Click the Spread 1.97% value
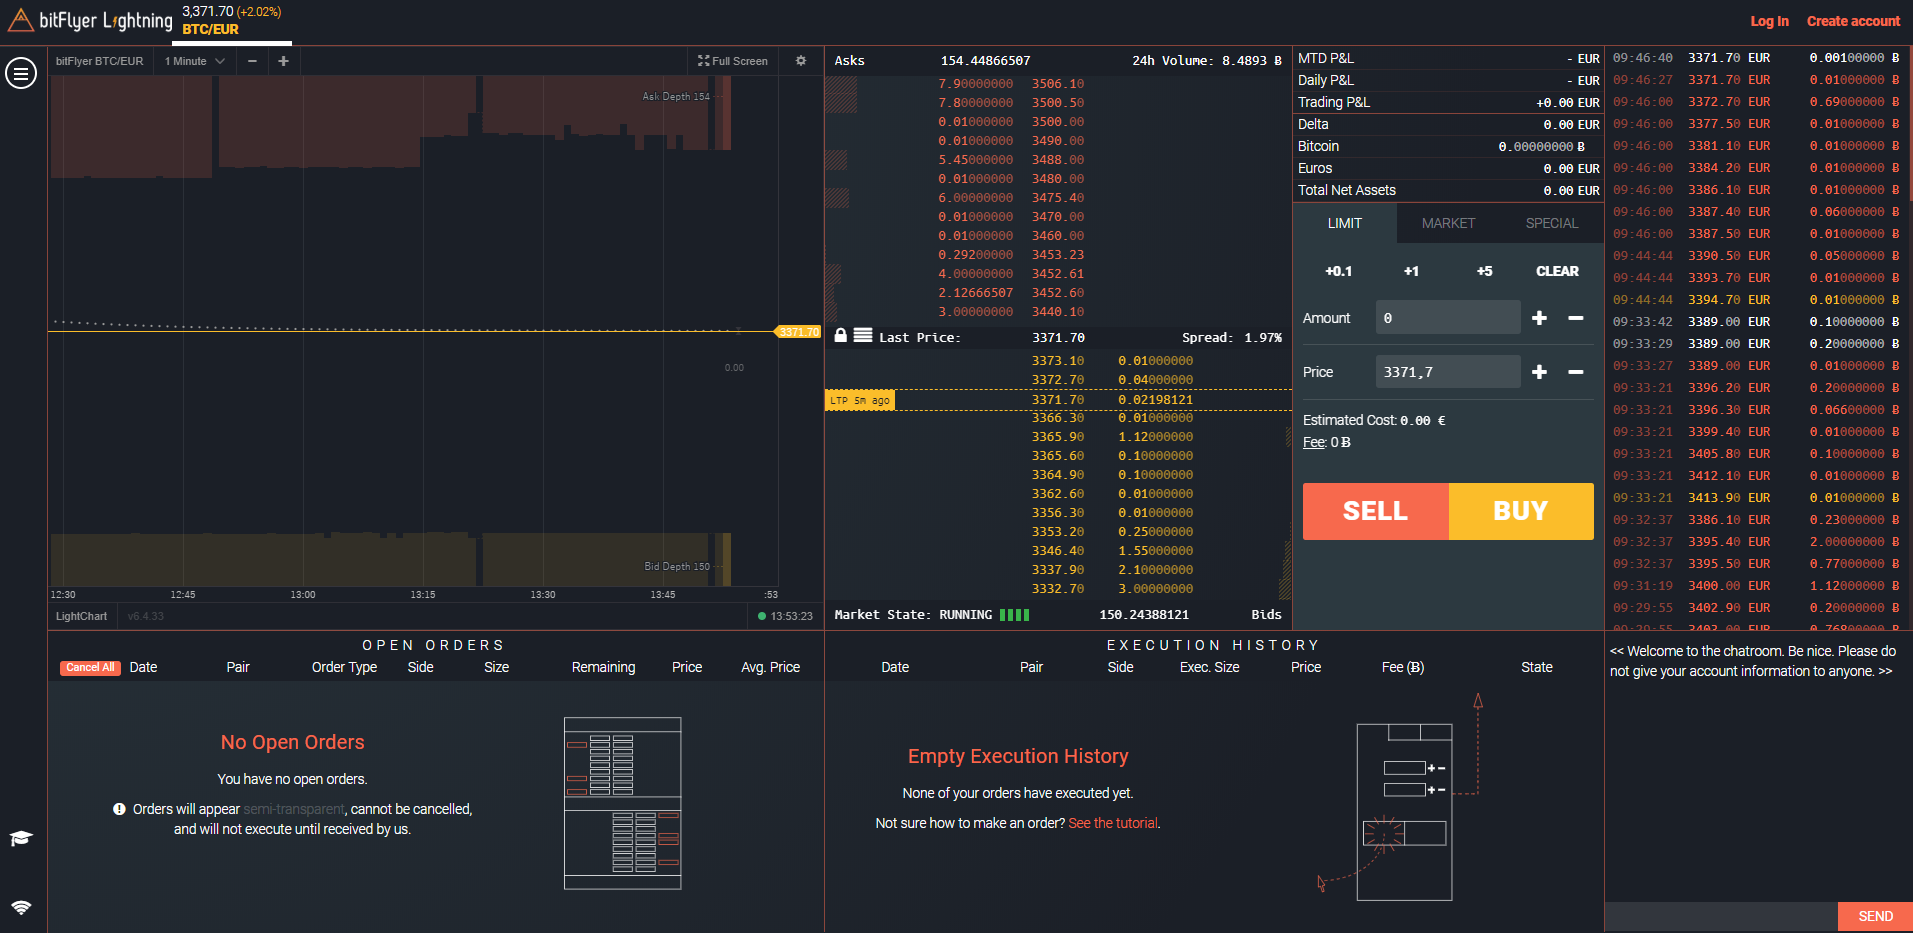Image resolution: width=1913 pixels, height=933 pixels. [1262, 338]
